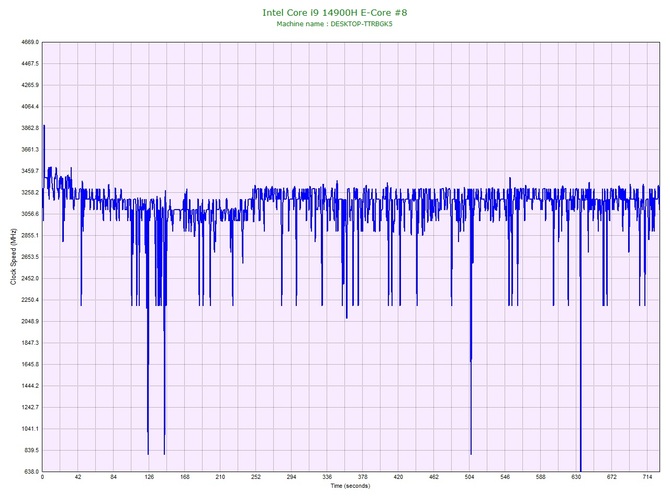Click the y-axis value 1242.7
This screenshot has height=503, width=670.
(30, 407)
